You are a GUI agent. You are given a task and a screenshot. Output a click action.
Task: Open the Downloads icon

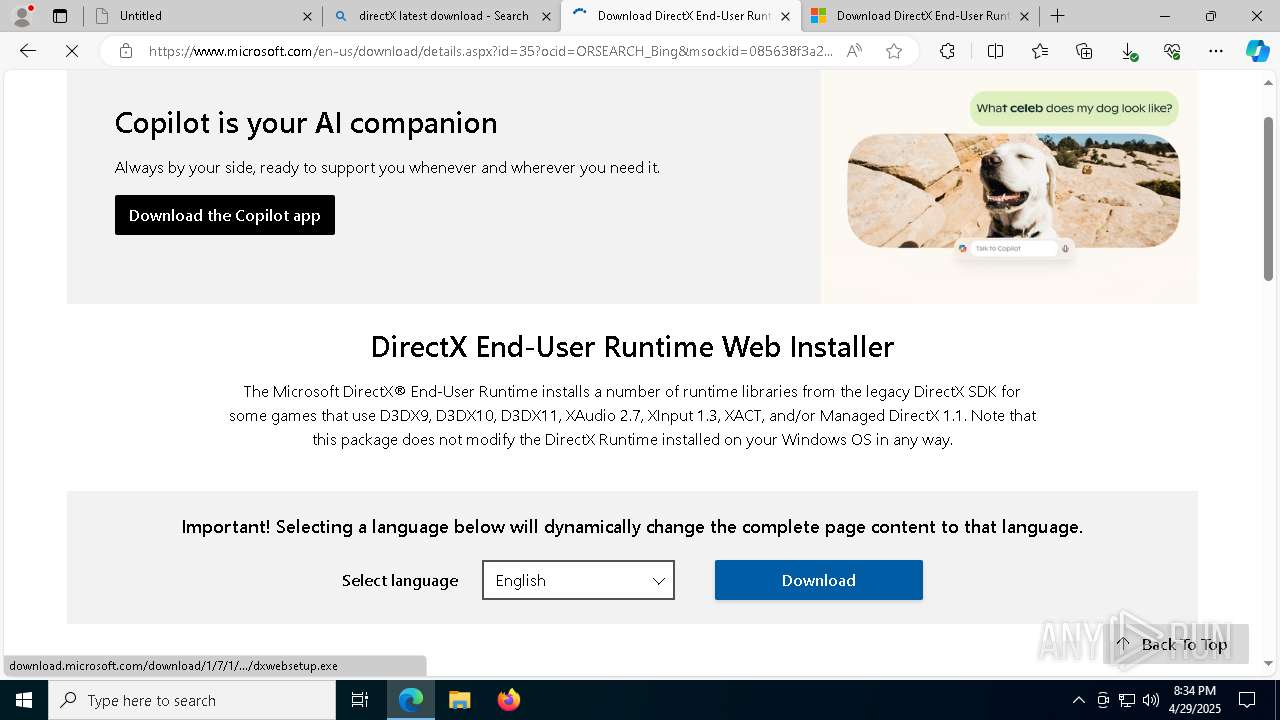1128,51
